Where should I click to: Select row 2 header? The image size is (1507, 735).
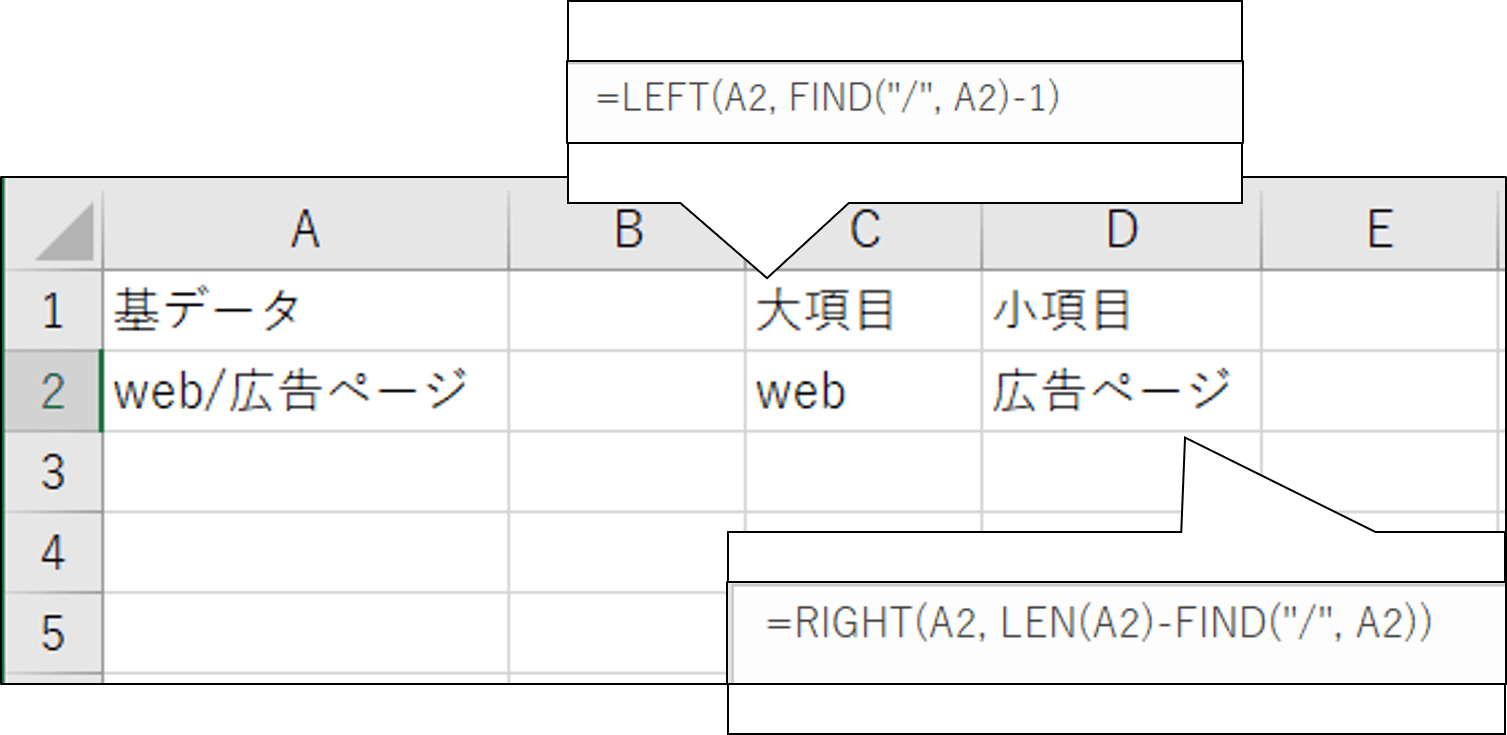point(54,391)
